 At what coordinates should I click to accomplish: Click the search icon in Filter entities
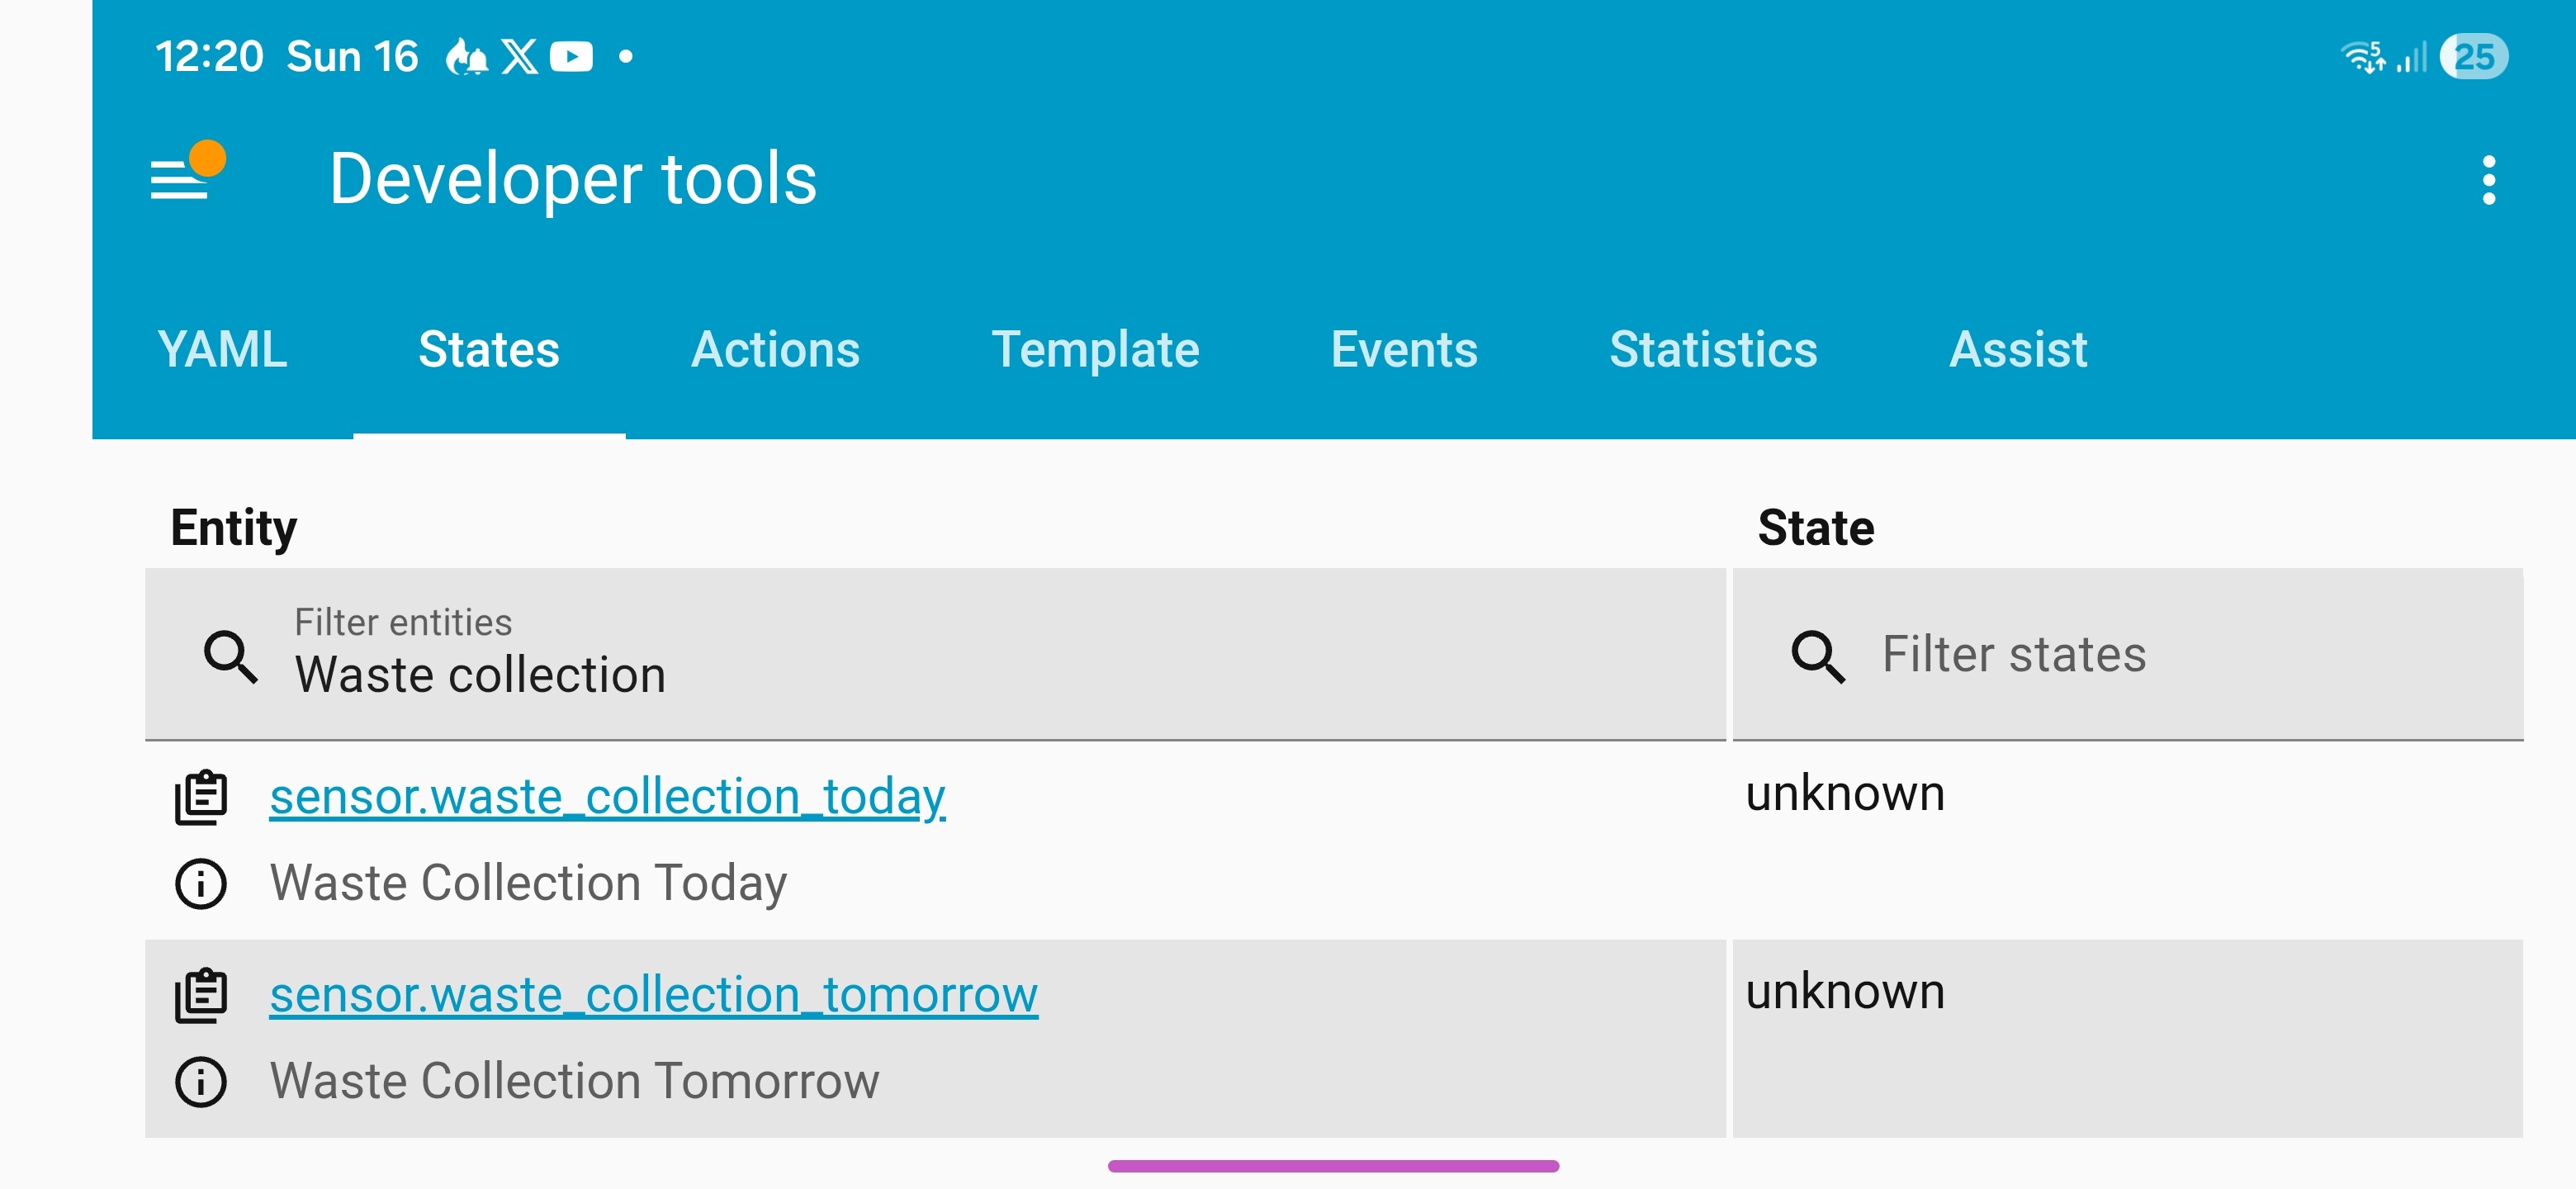(x=231, y=656)
